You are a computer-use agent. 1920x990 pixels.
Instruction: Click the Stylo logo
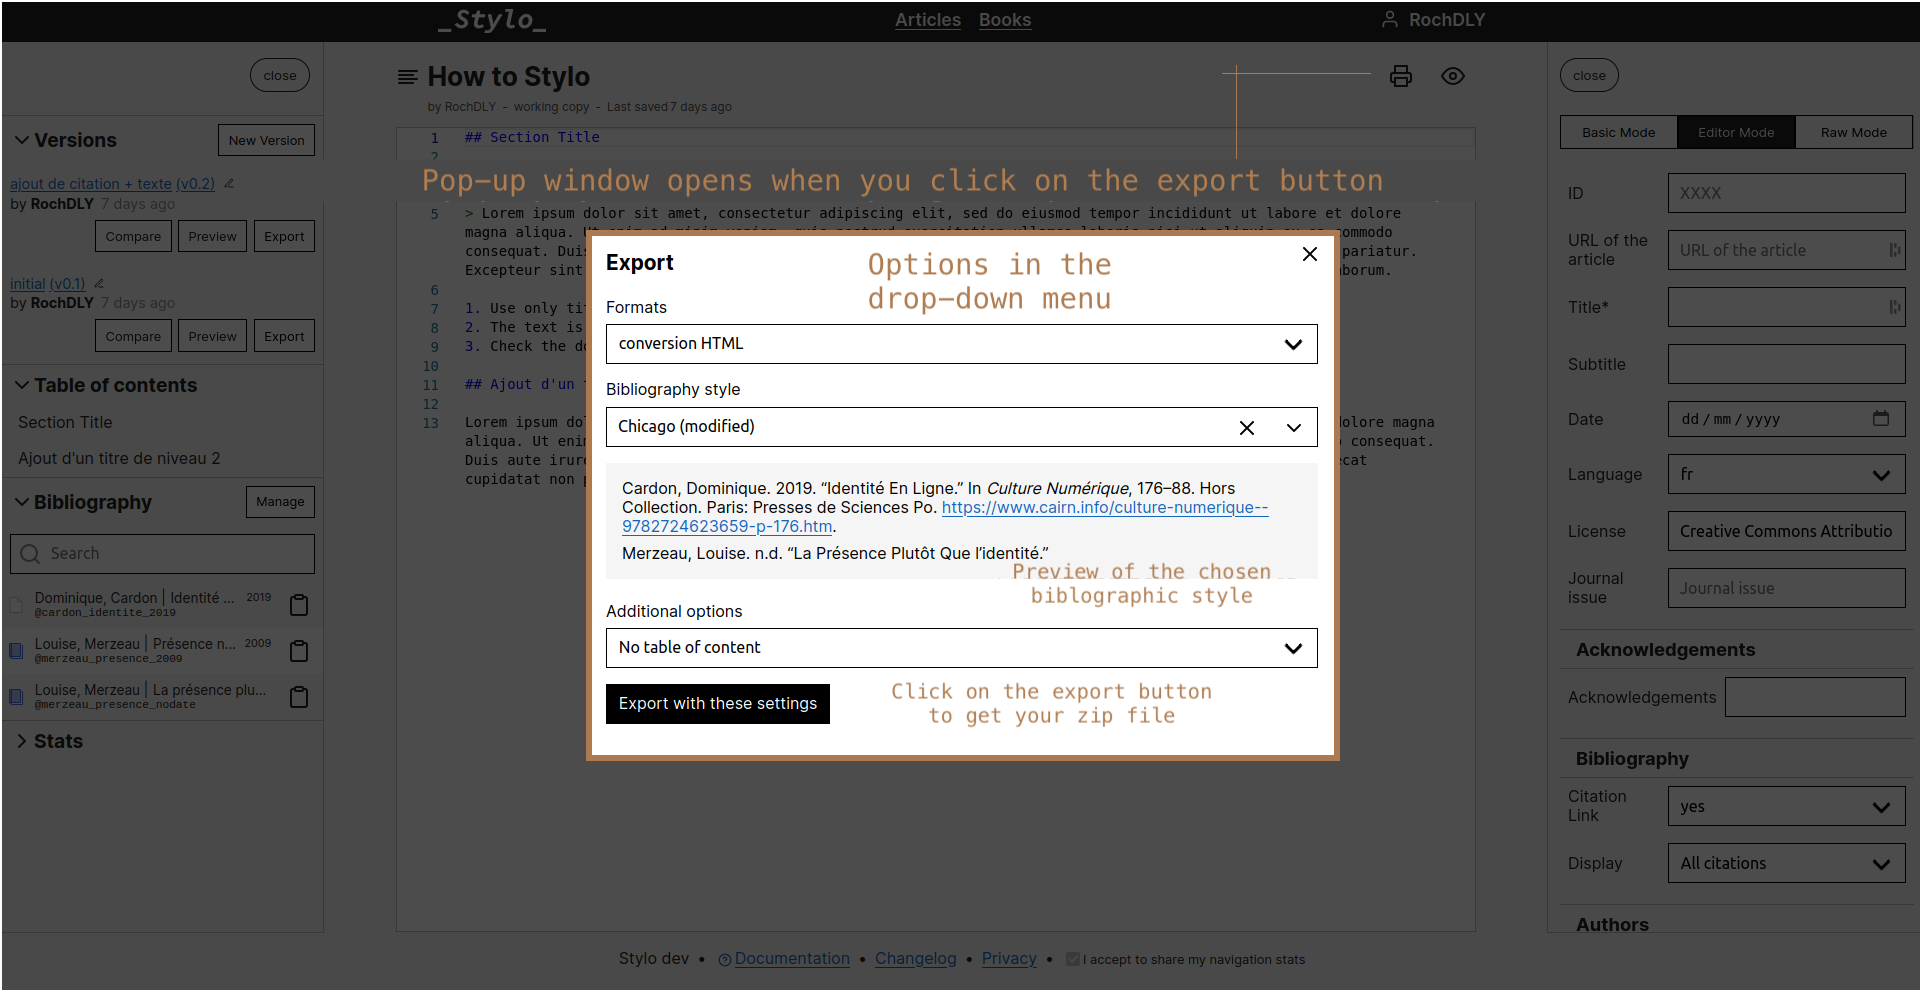492,20
